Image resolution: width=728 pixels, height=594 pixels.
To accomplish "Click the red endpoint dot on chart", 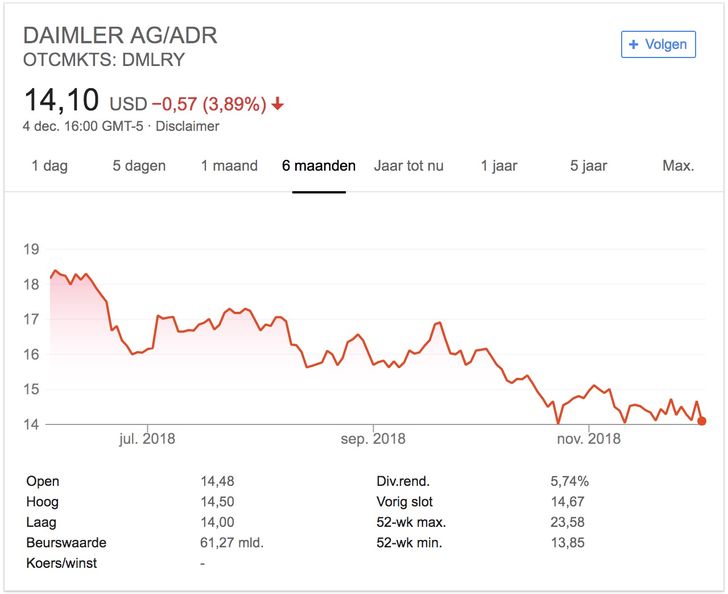I will (702, 421).
